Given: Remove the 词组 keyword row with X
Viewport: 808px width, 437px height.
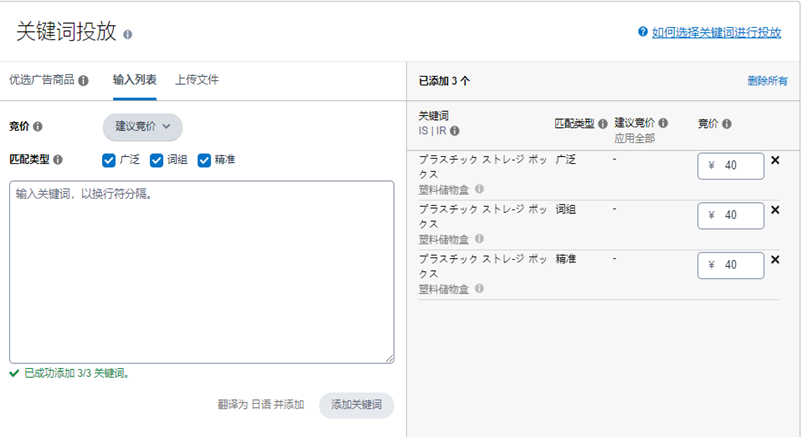Looking at the screenshot, I should click(x=775, y=210).
